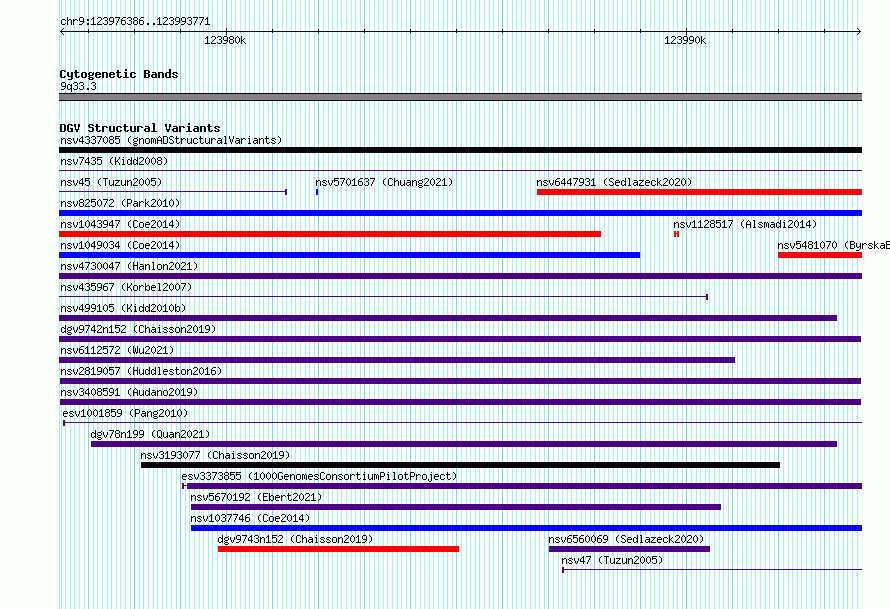The image size is (890, 609).
Task: Select the black nsv3193077 variant bar
Action: 460,465
